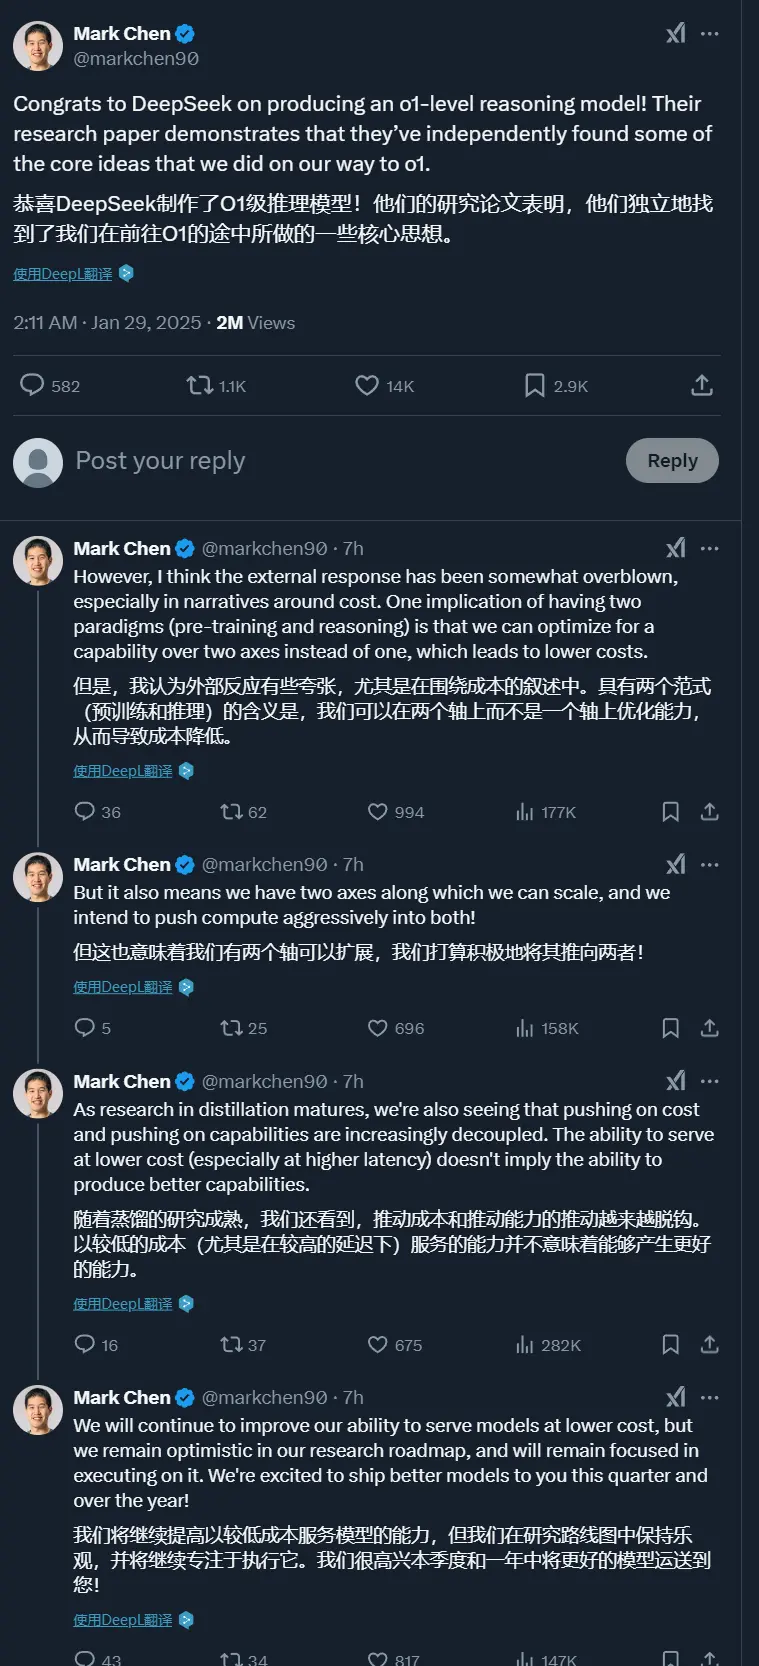Click the reply bubble icon on the main tweet
Screen dimensions: 759x1666
(x=33, y=385)
